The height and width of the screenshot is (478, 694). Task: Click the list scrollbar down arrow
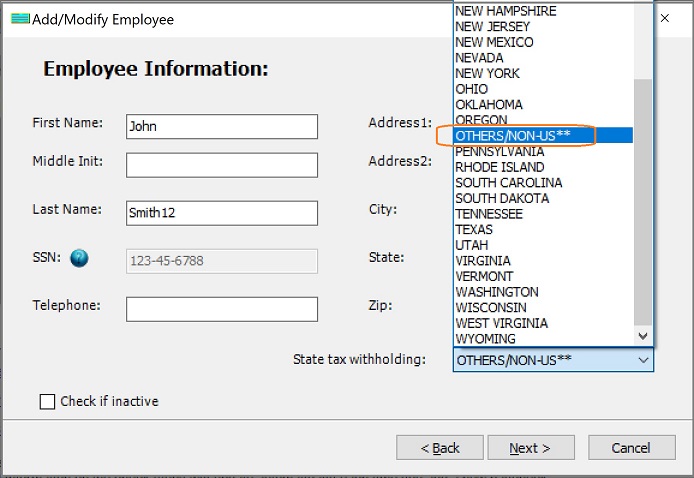click(643, 337)
